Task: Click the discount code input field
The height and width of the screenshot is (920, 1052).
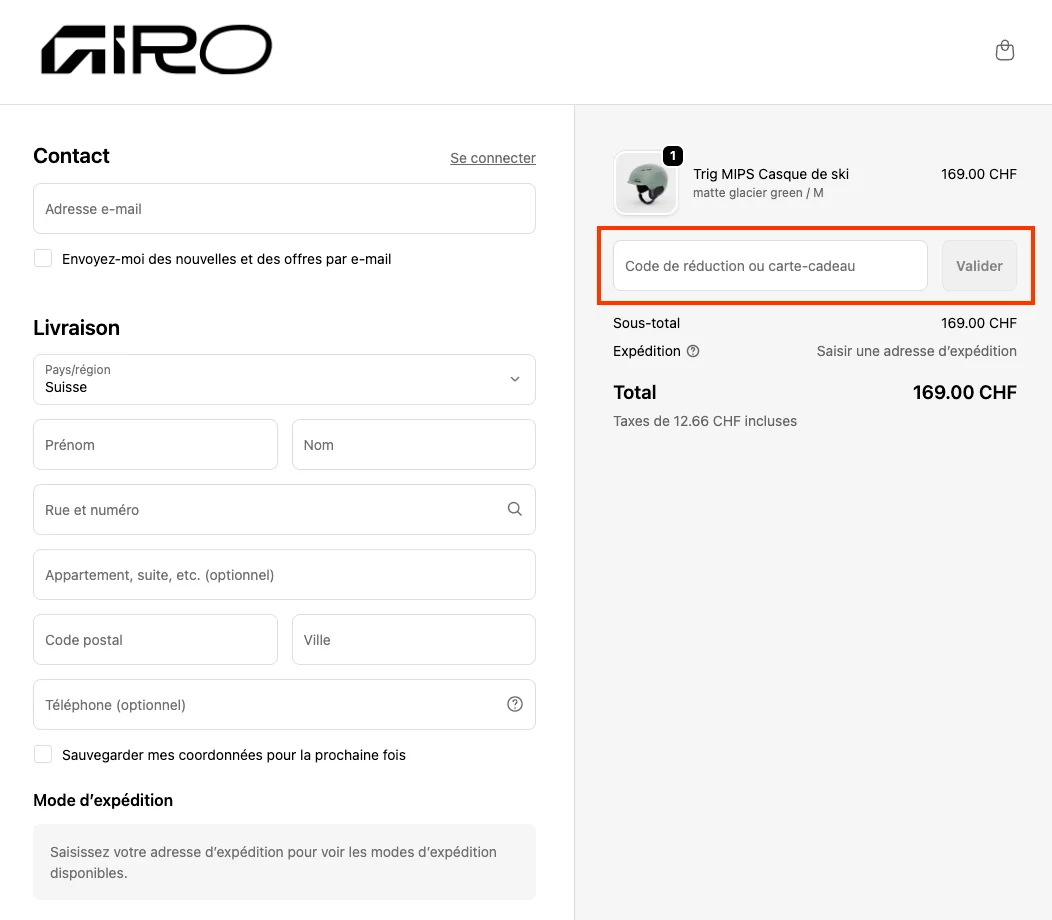Action: (769, 265)
